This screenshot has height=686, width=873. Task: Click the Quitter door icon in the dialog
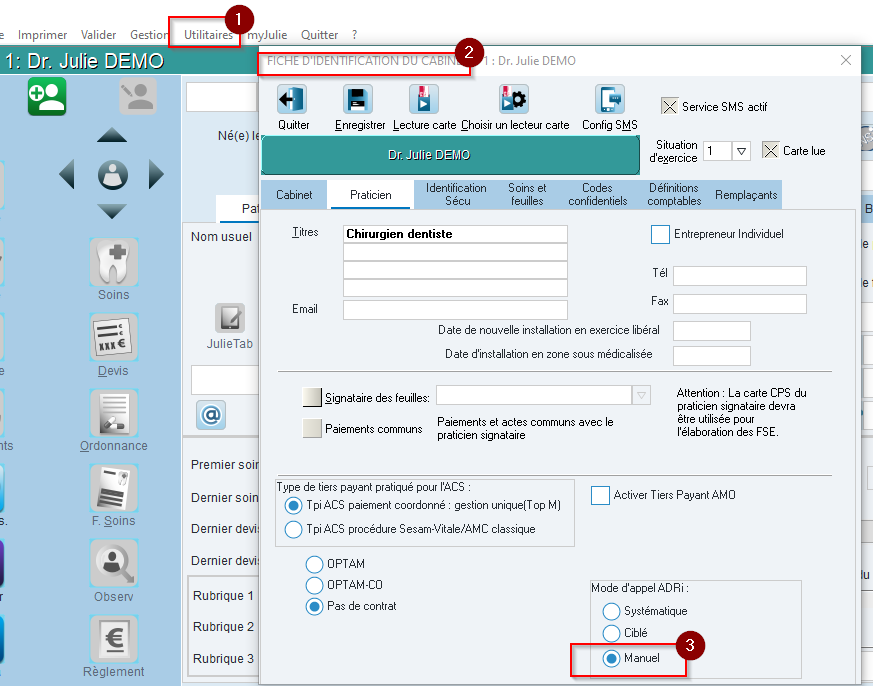[x=293, y=100]
